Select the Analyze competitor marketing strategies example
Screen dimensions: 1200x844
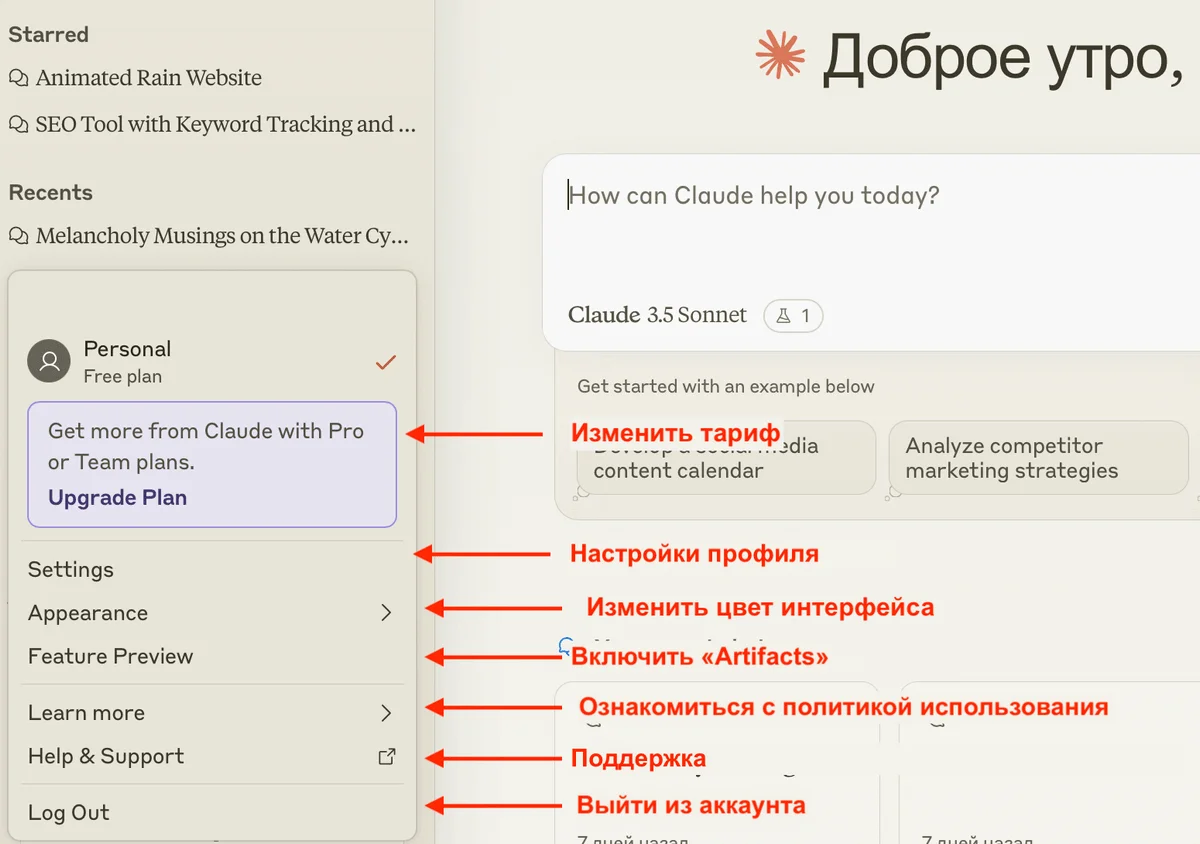[x=1038, y=458]
